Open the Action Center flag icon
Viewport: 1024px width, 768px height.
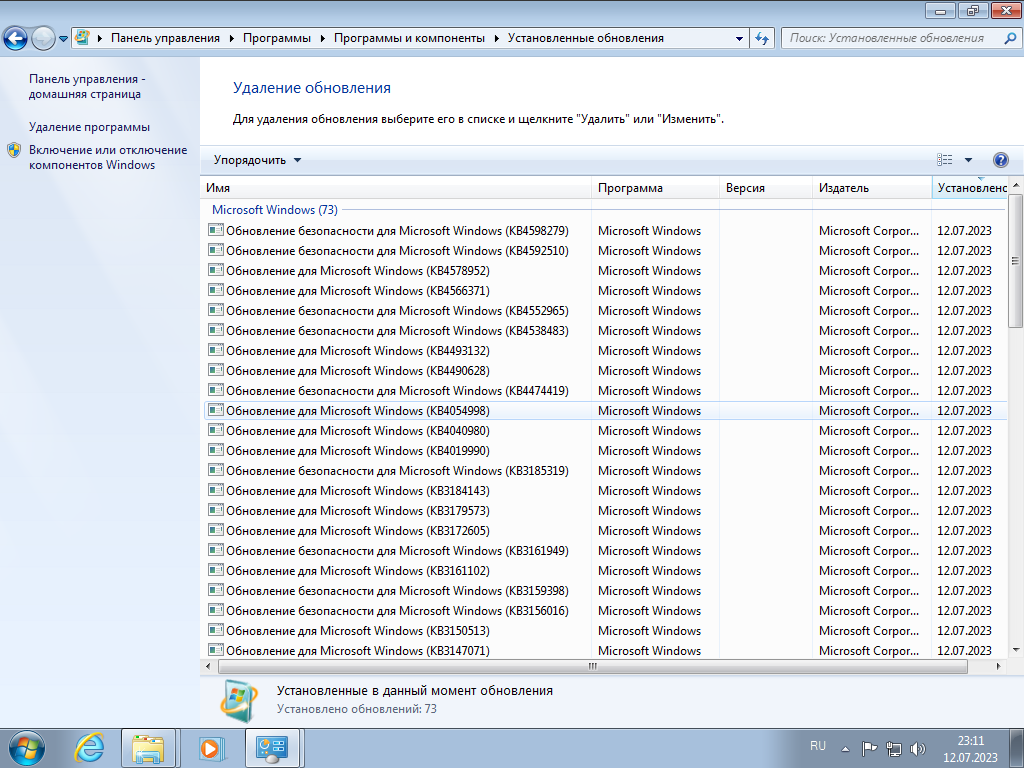click(869, 748)
